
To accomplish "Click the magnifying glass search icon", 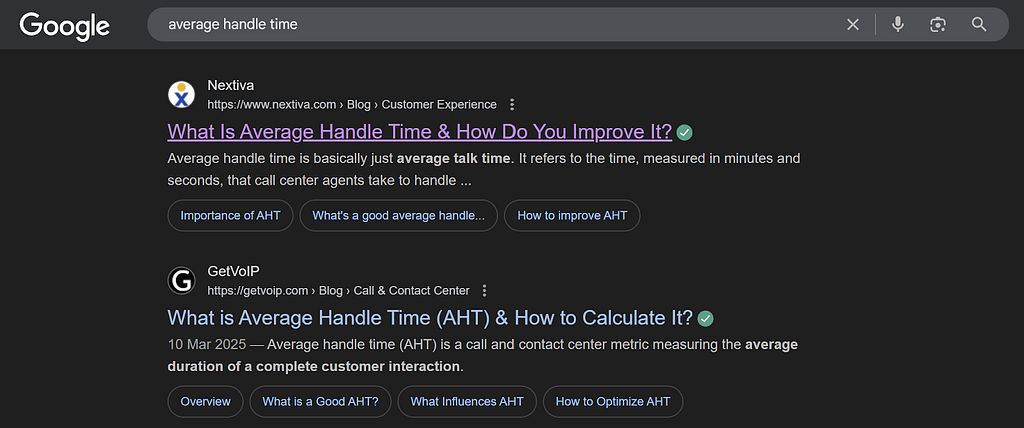I will (x=978, y=25).
